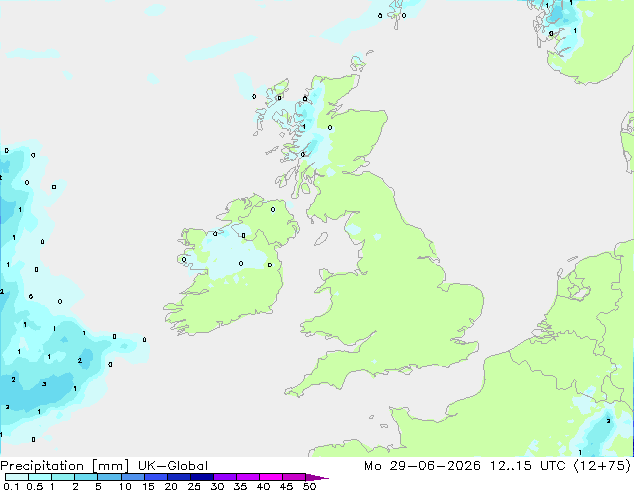This screenshot has height=490, width=634.
Task: Select legend swatch between 10 and 15
Action: coord(132,477)
